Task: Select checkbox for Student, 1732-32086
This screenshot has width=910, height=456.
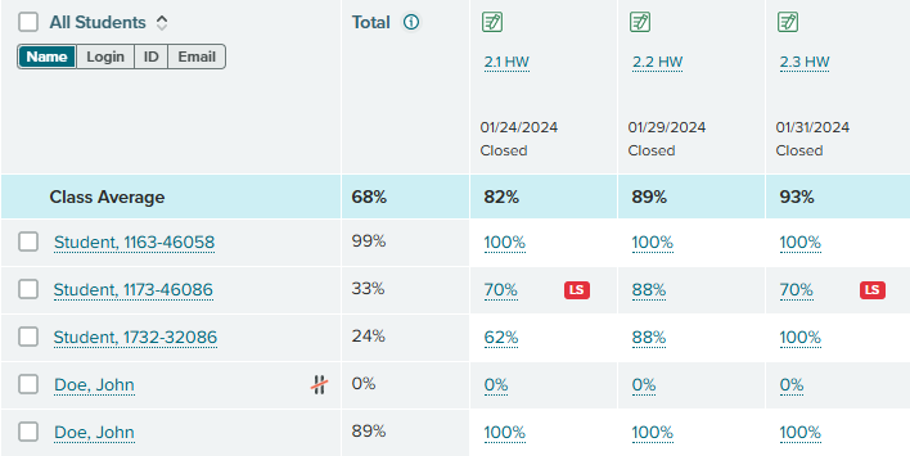Action: pyautogui.click(x=28, y=337)
